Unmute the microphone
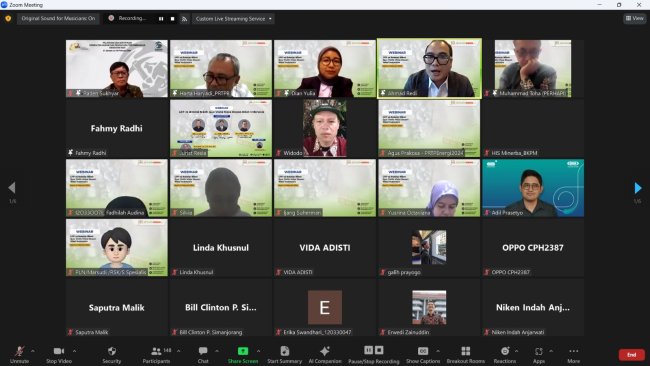The height and width of the screenshot is (366, 650). pos(19,355)
